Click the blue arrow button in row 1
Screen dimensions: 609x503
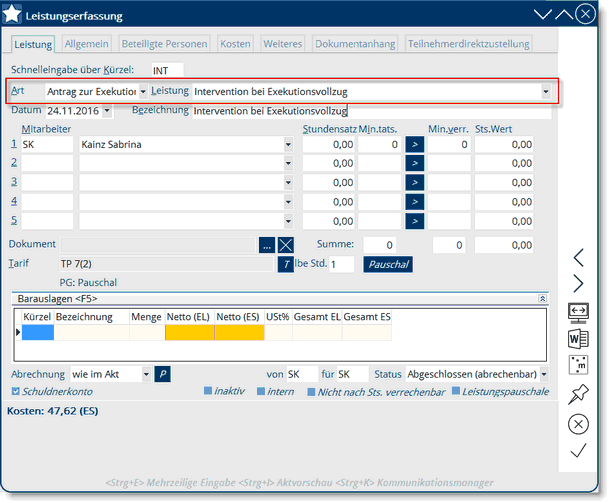coord(415,145)
